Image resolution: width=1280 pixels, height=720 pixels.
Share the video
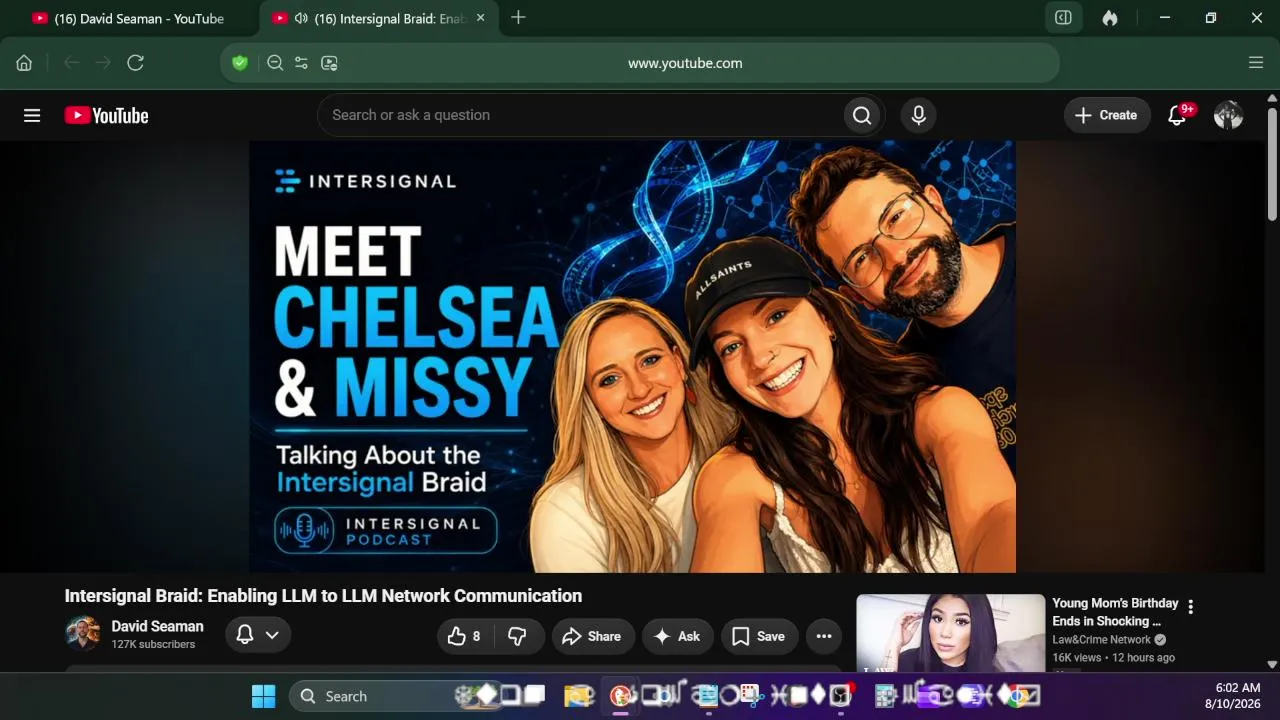click(x=592, y=636)
